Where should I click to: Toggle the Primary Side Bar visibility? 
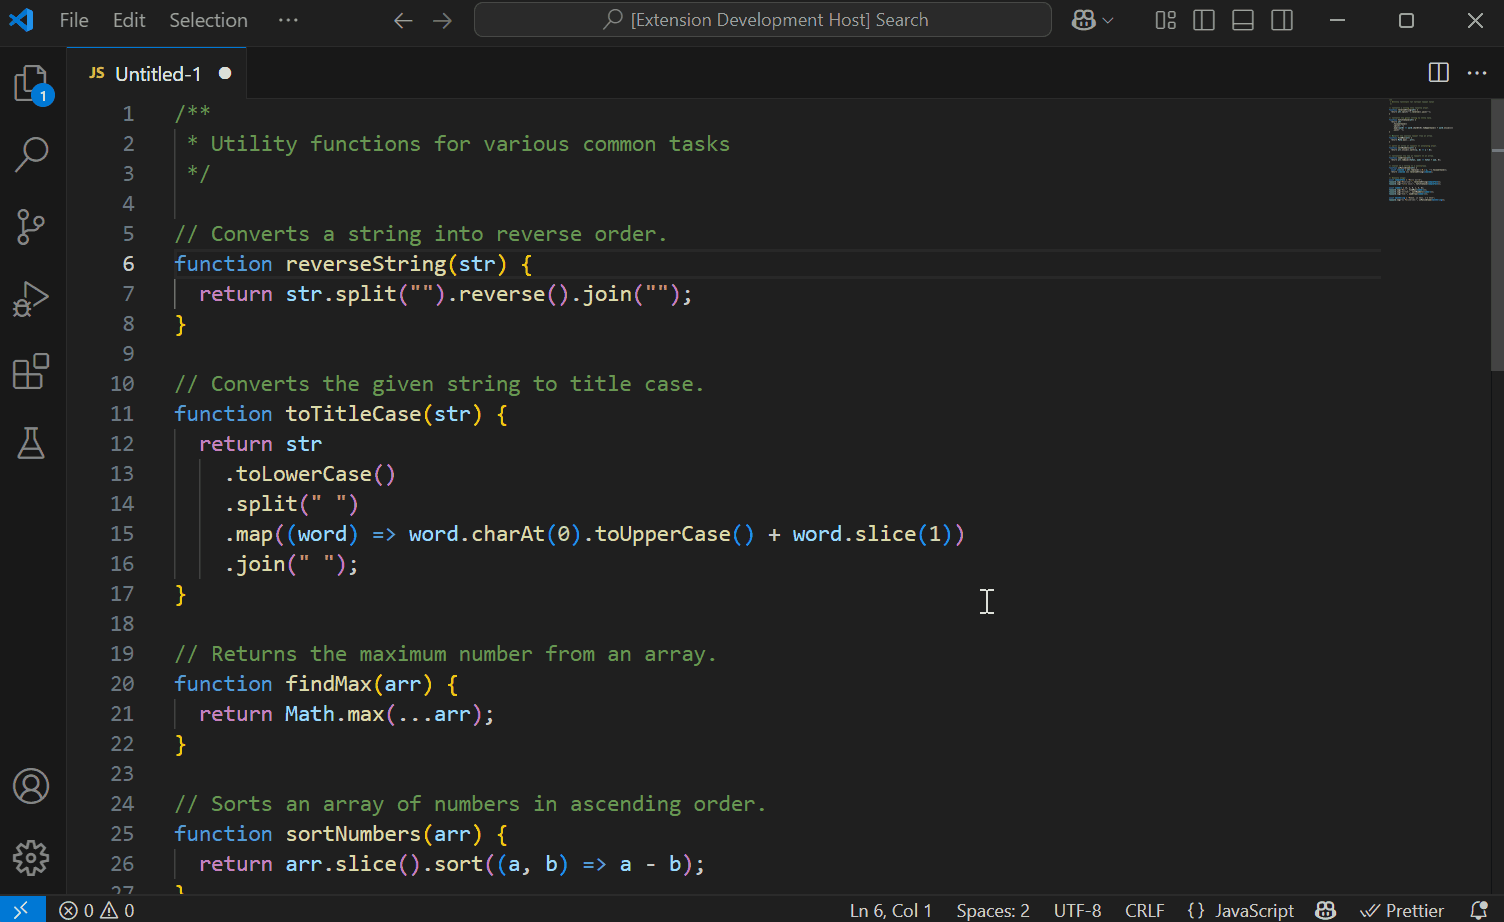pyautogui.click(x=1203, y=19)
